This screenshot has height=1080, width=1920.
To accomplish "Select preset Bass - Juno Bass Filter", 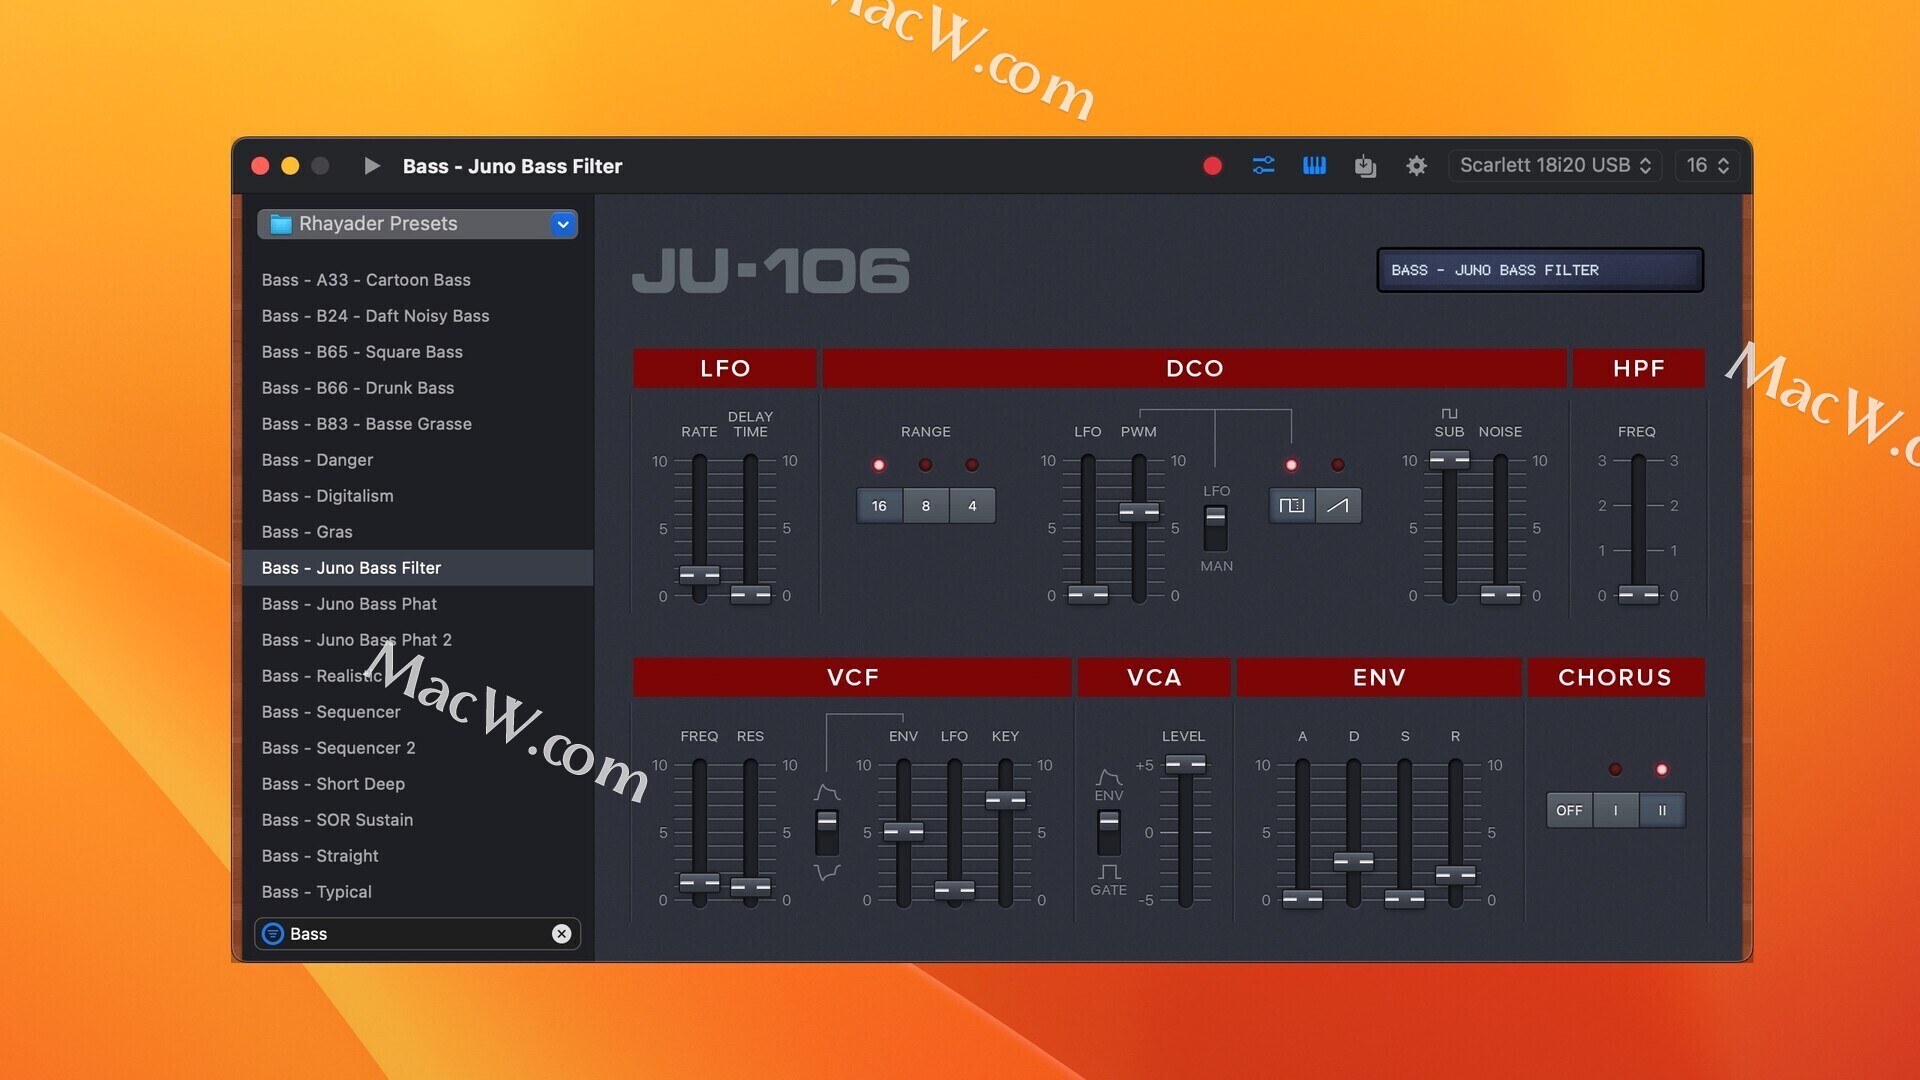I will pyautogui.click(x=418, y=568).
